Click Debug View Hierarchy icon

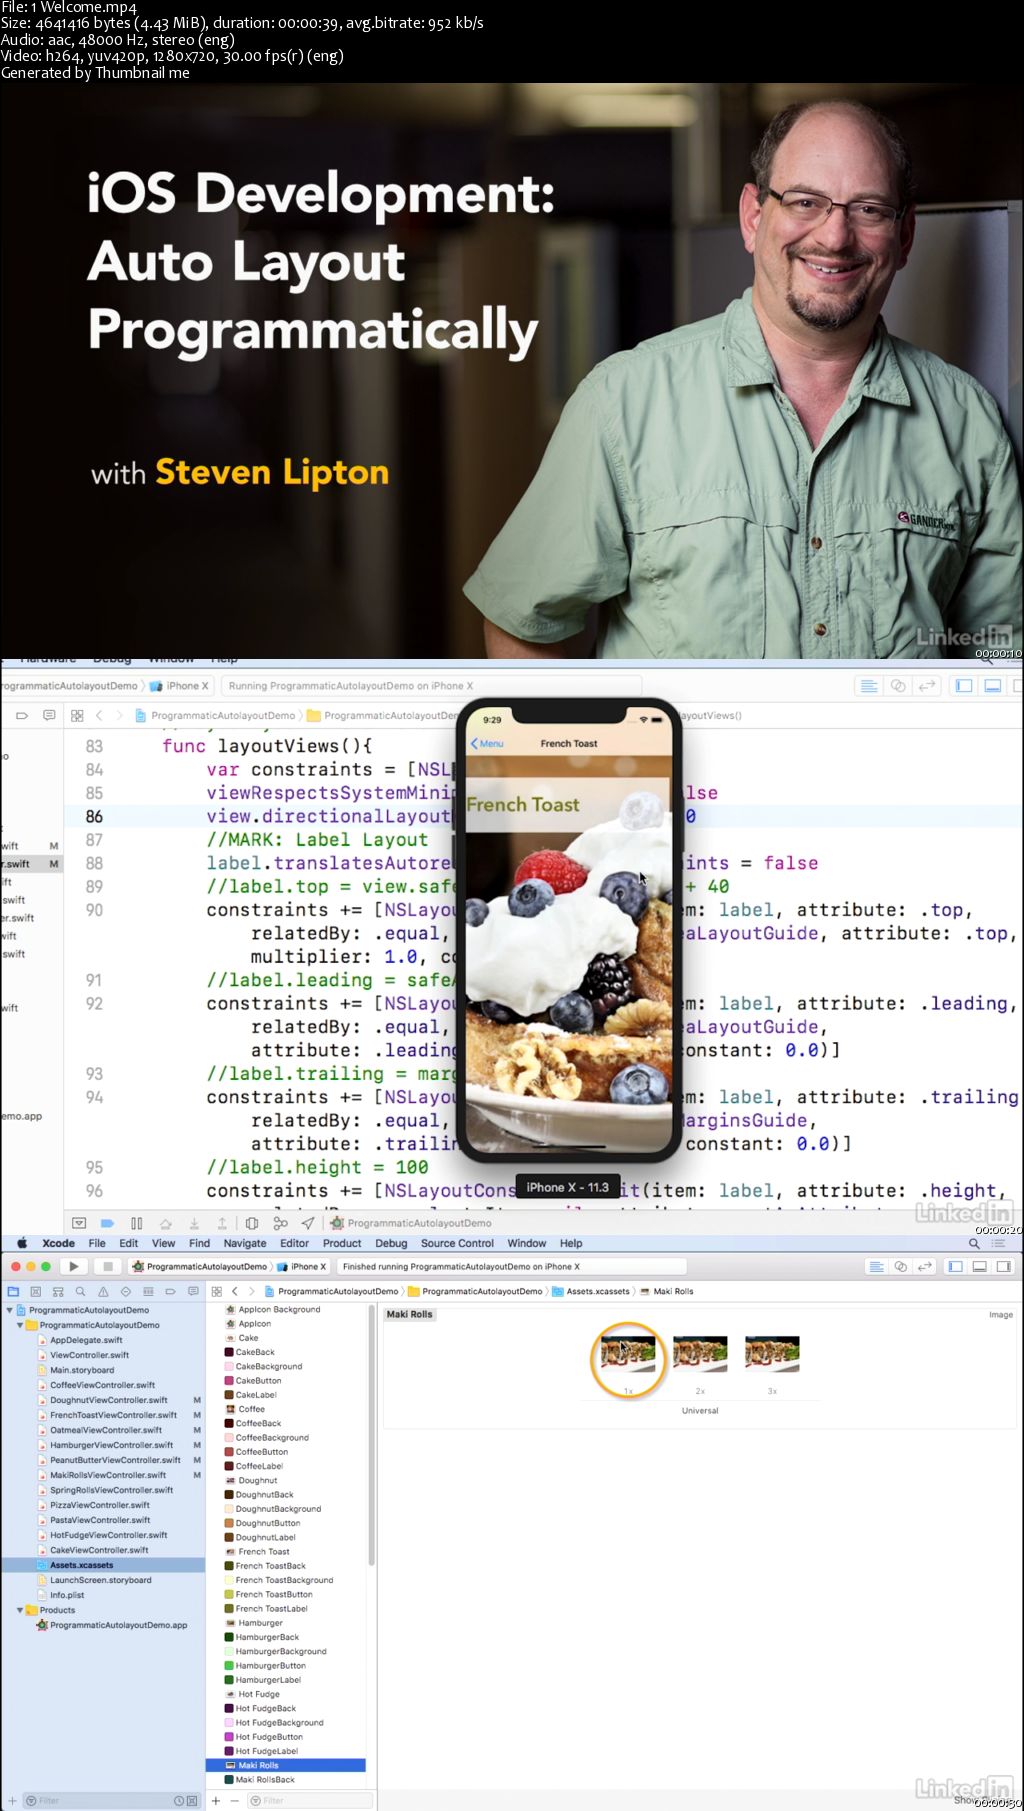(x=252, y=1223)
